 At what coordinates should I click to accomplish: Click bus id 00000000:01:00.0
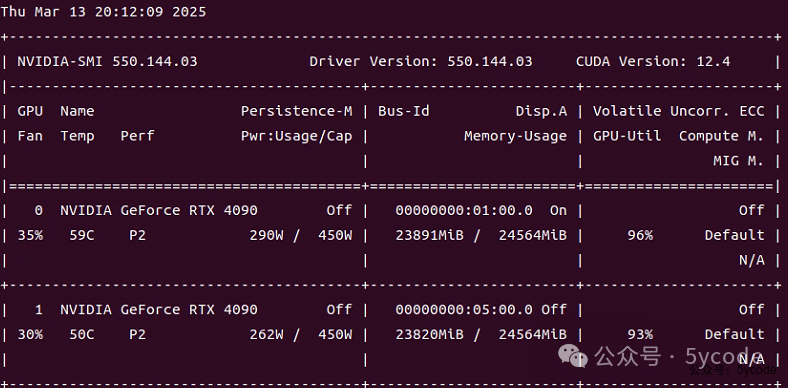[464, 211]
